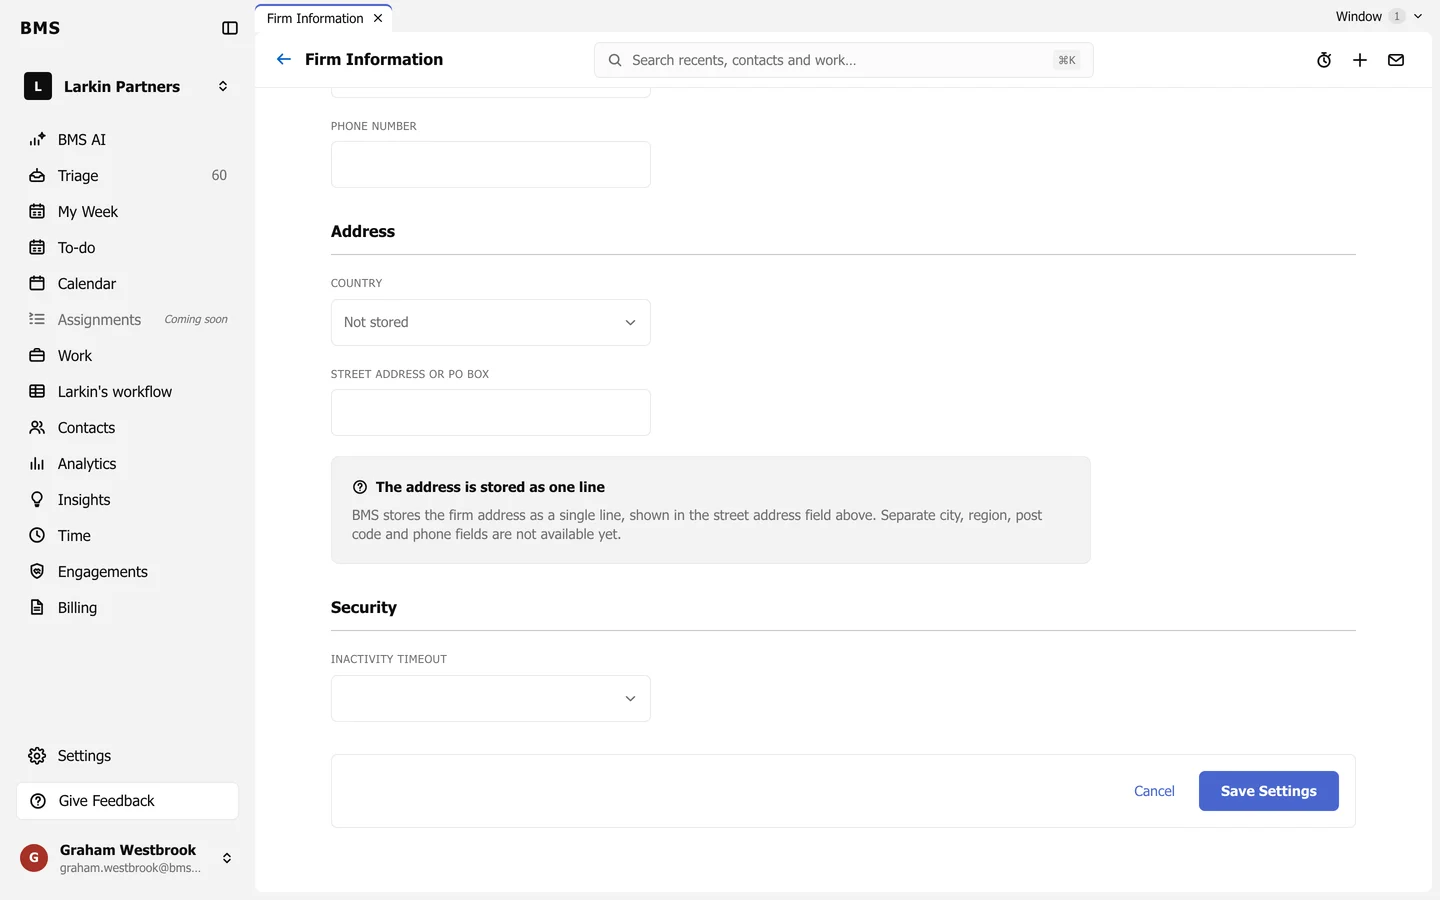Open the Work section
Screen dimensions: 1440x900
128,356
